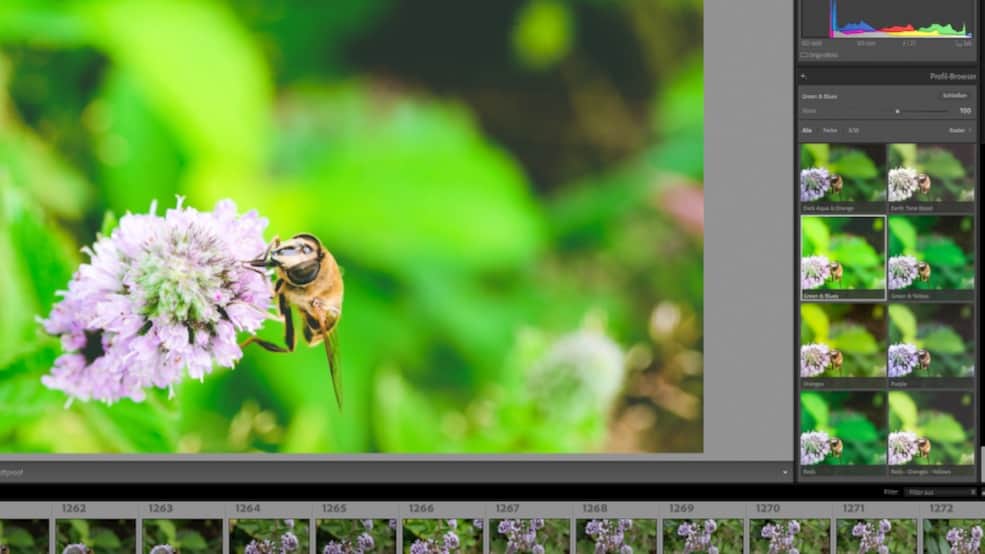Select filmstrip photo 1266
The width and height of the screenshot is (985, 554).
(x=442, y=536)
